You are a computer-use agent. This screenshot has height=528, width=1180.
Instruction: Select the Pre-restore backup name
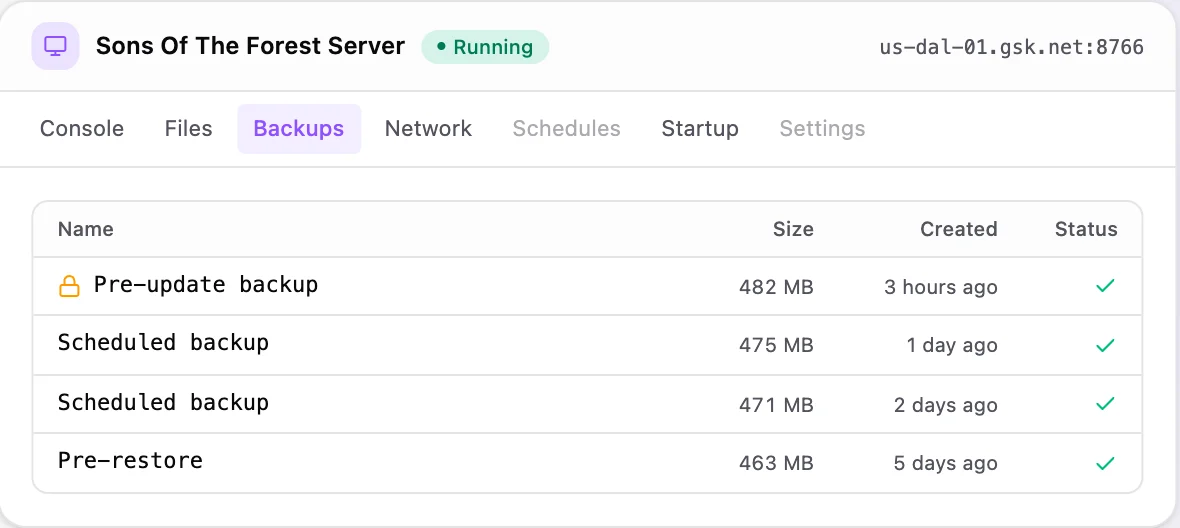(130, 460)
